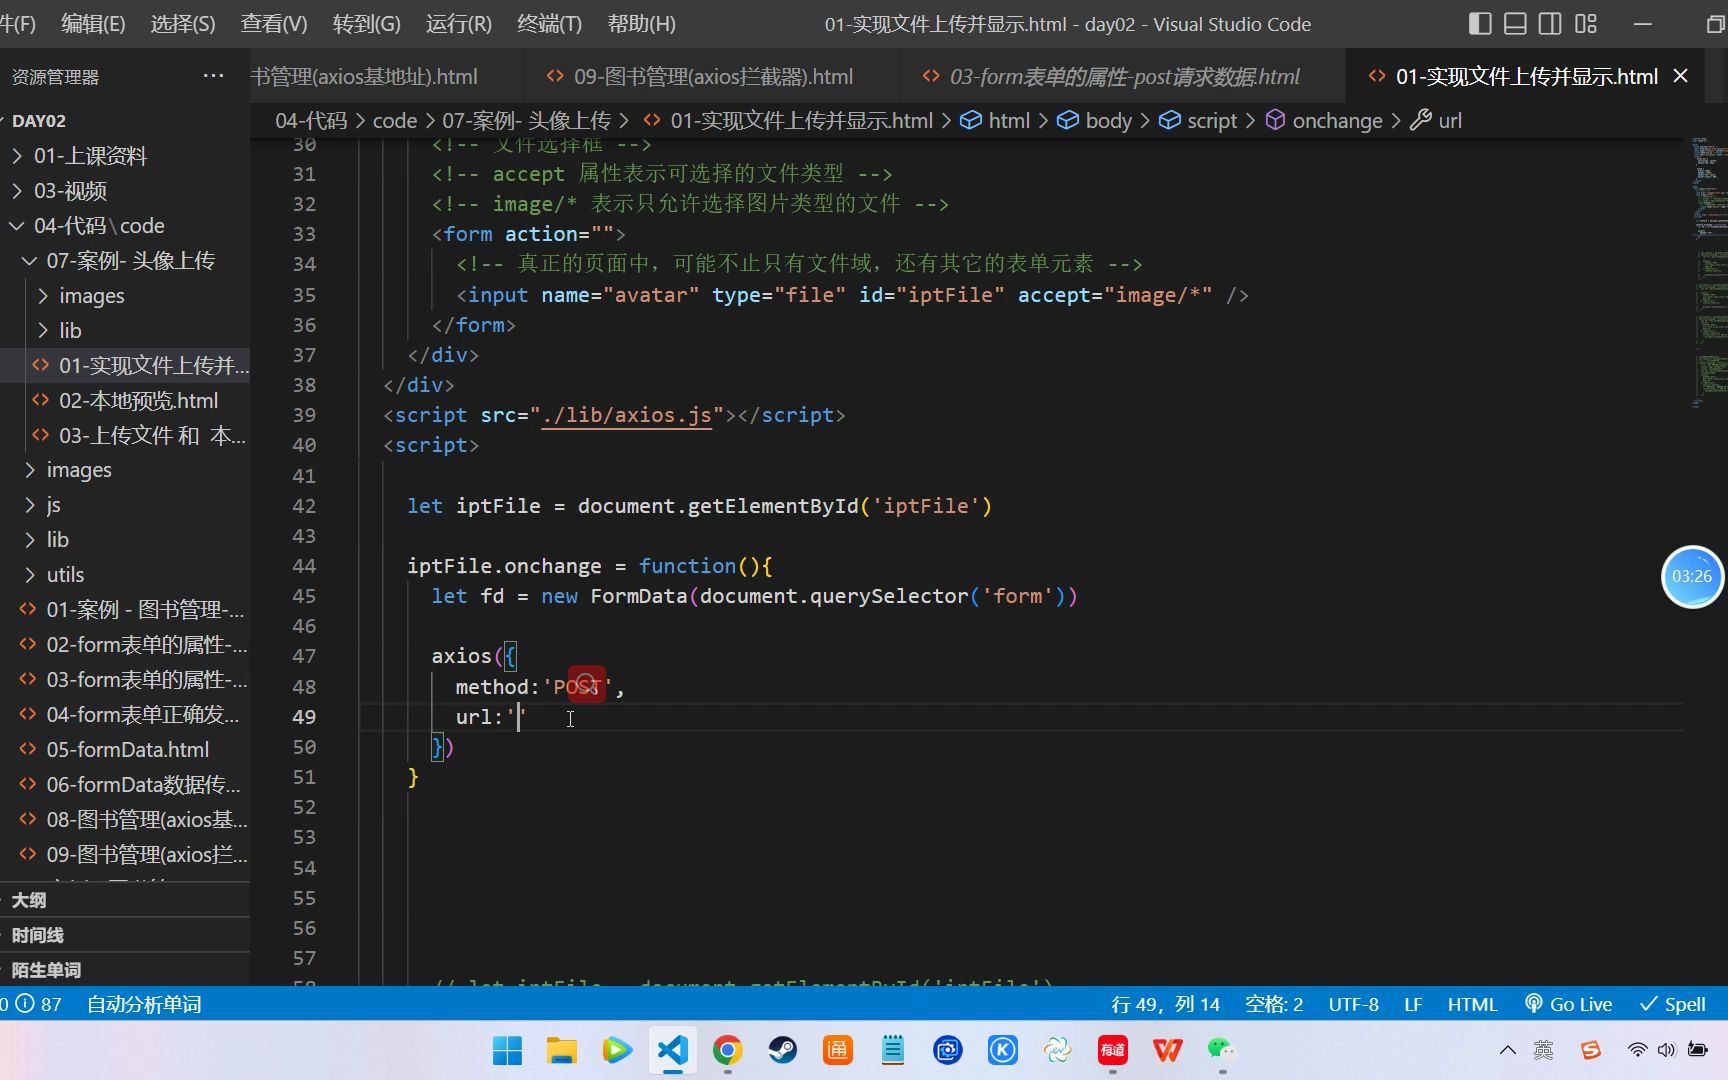
Task: Open File Explorer from taskbar
Action: coord(562,1050)
